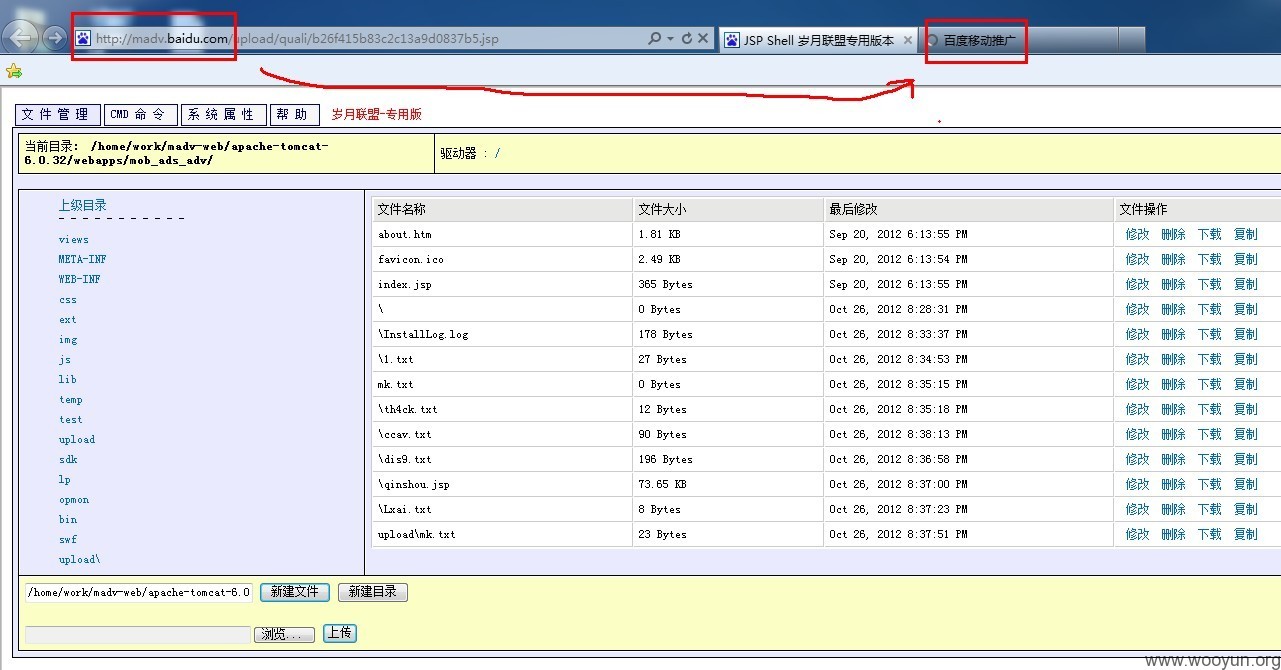Click 修改 for \dis9.txt

1137,459
